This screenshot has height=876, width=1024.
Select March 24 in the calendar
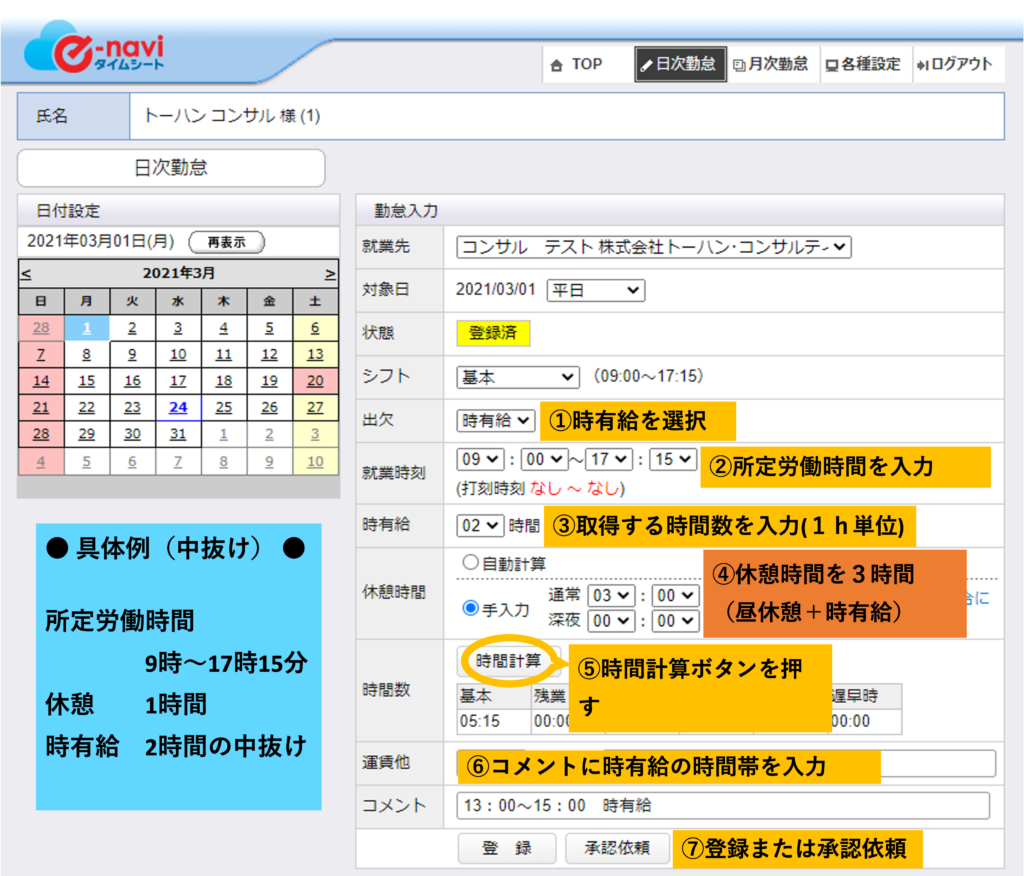click(x=178, y=407)
